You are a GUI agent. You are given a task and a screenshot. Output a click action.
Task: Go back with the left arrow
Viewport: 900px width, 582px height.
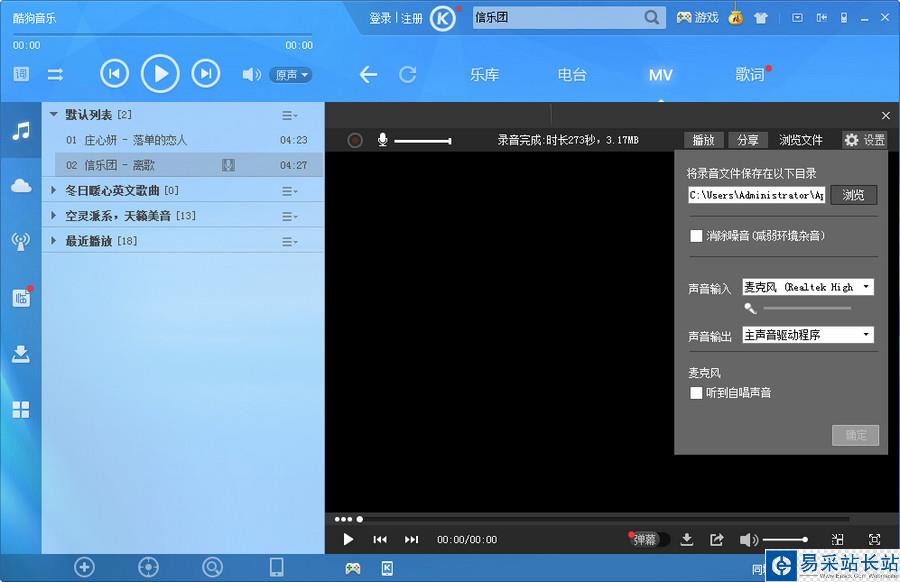point(368,75)
